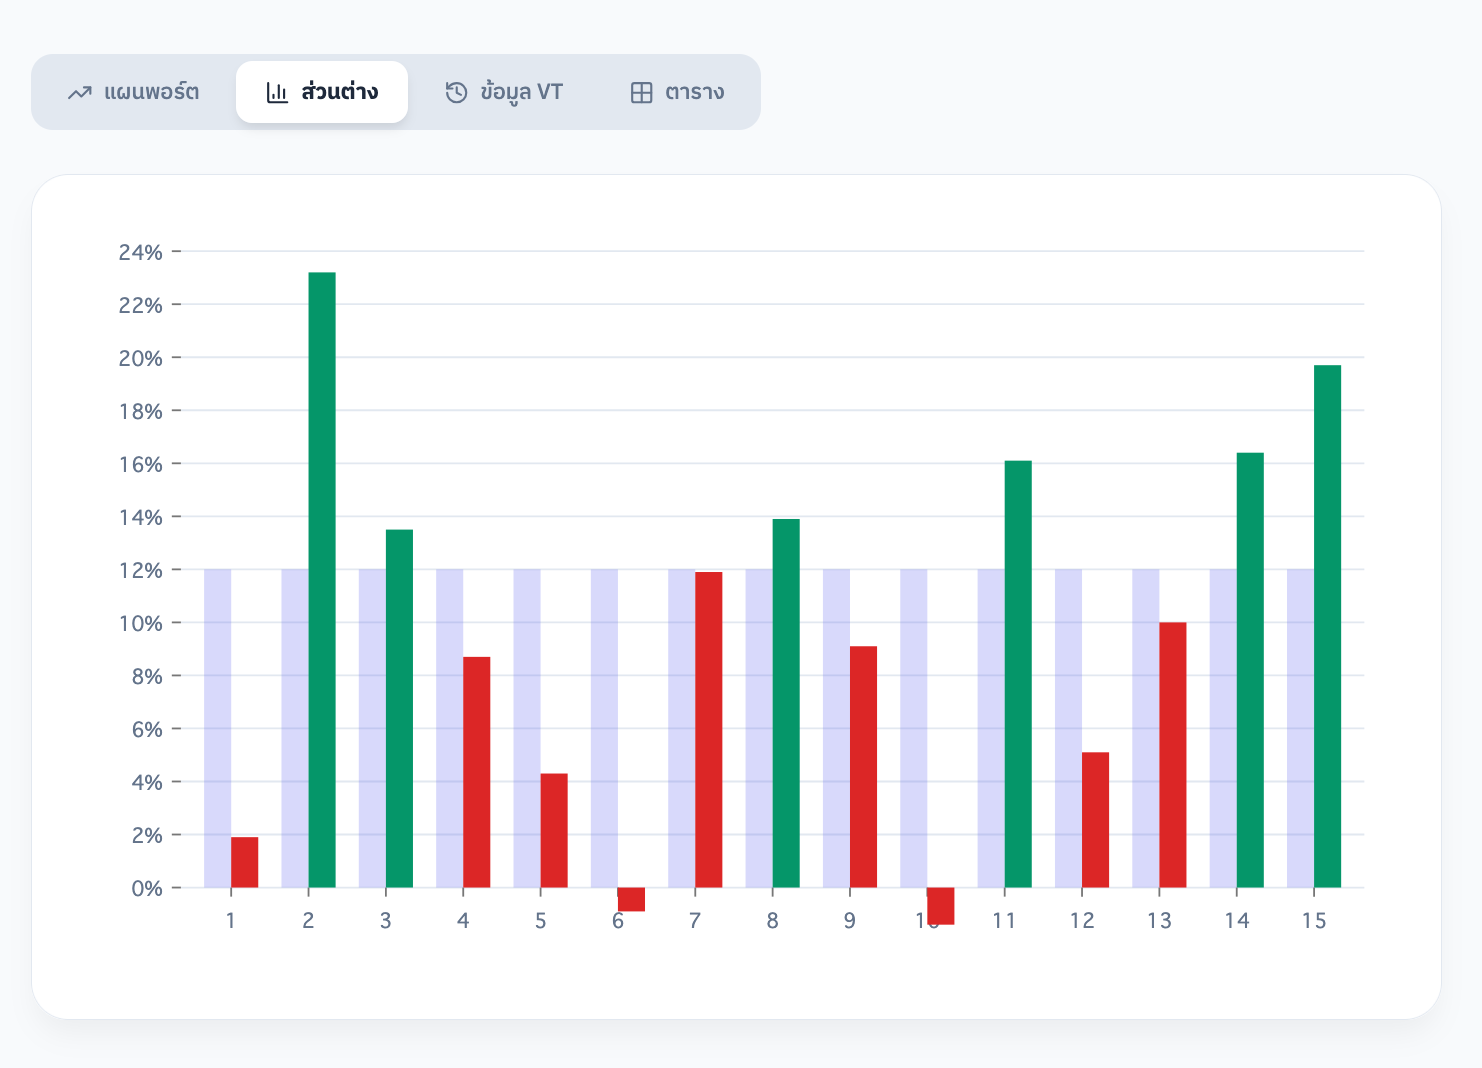The image size is (1482, 1068).
Task: Click the small red bar at year 1
Action: [x=245, y=862]
